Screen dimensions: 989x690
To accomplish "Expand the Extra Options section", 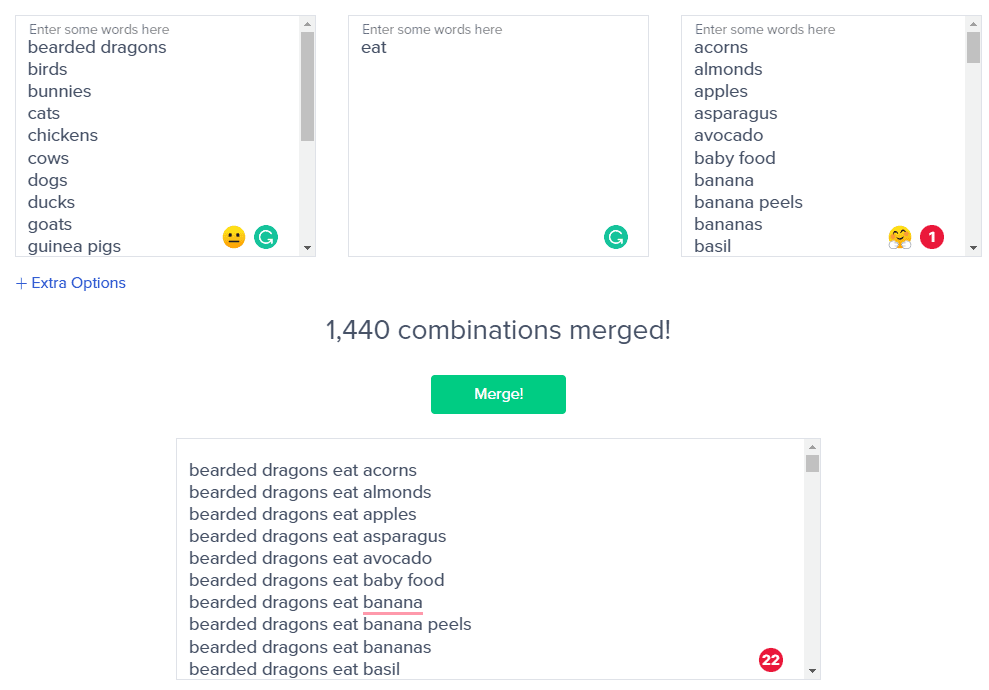I will pos(71,283).
